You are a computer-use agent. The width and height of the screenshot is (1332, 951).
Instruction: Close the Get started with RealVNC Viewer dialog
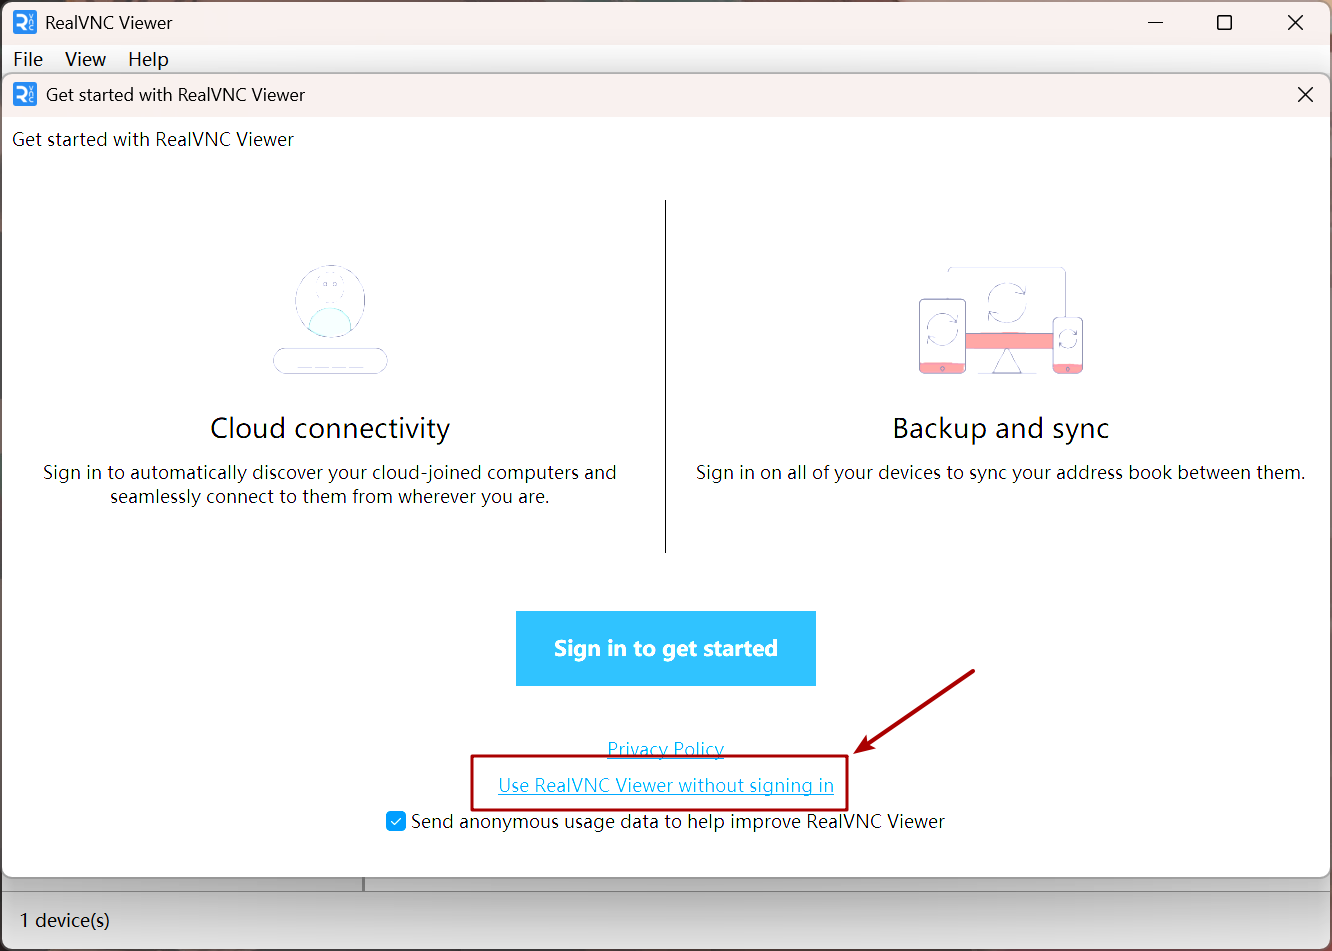pyautogui.click(x=1305, y=94)
